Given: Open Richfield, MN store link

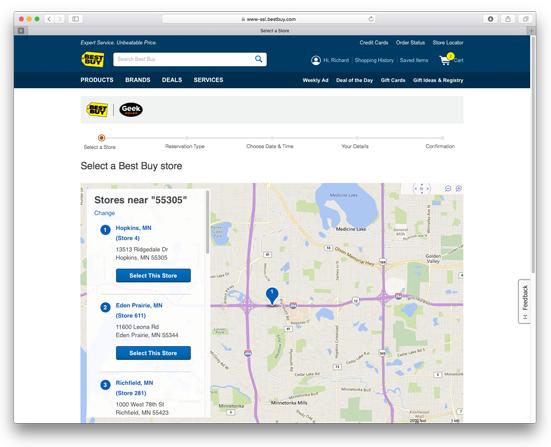Looking at the screenshot, I should coord(134,383).
